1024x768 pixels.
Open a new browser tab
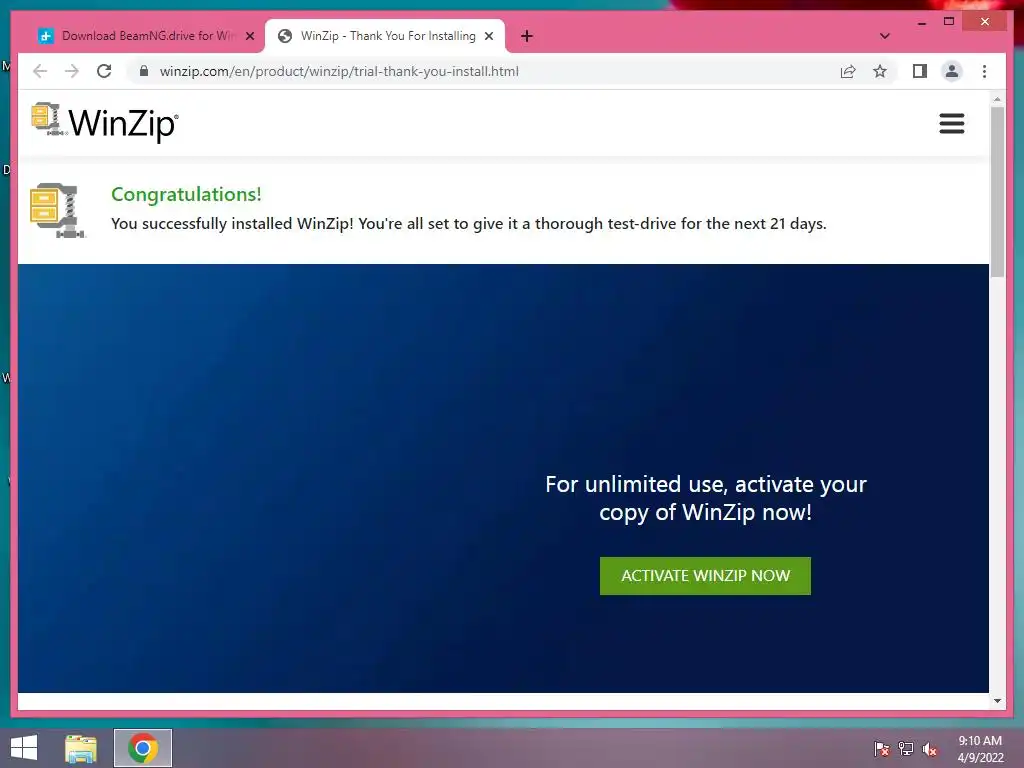(527, 36)
